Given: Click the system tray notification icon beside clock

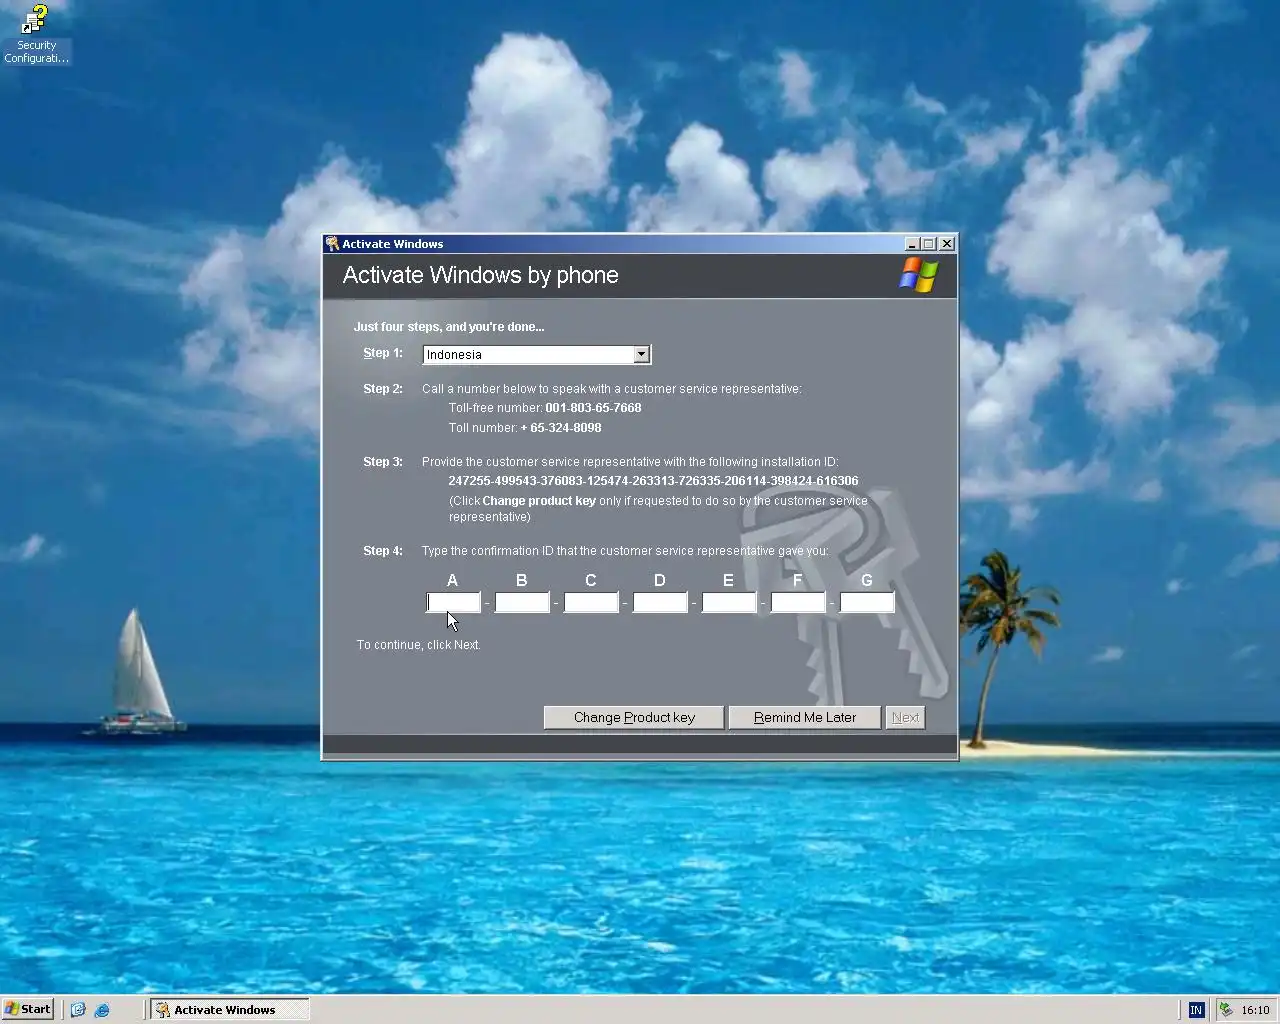Looking at the screenshot, I should [1225, 1010].
